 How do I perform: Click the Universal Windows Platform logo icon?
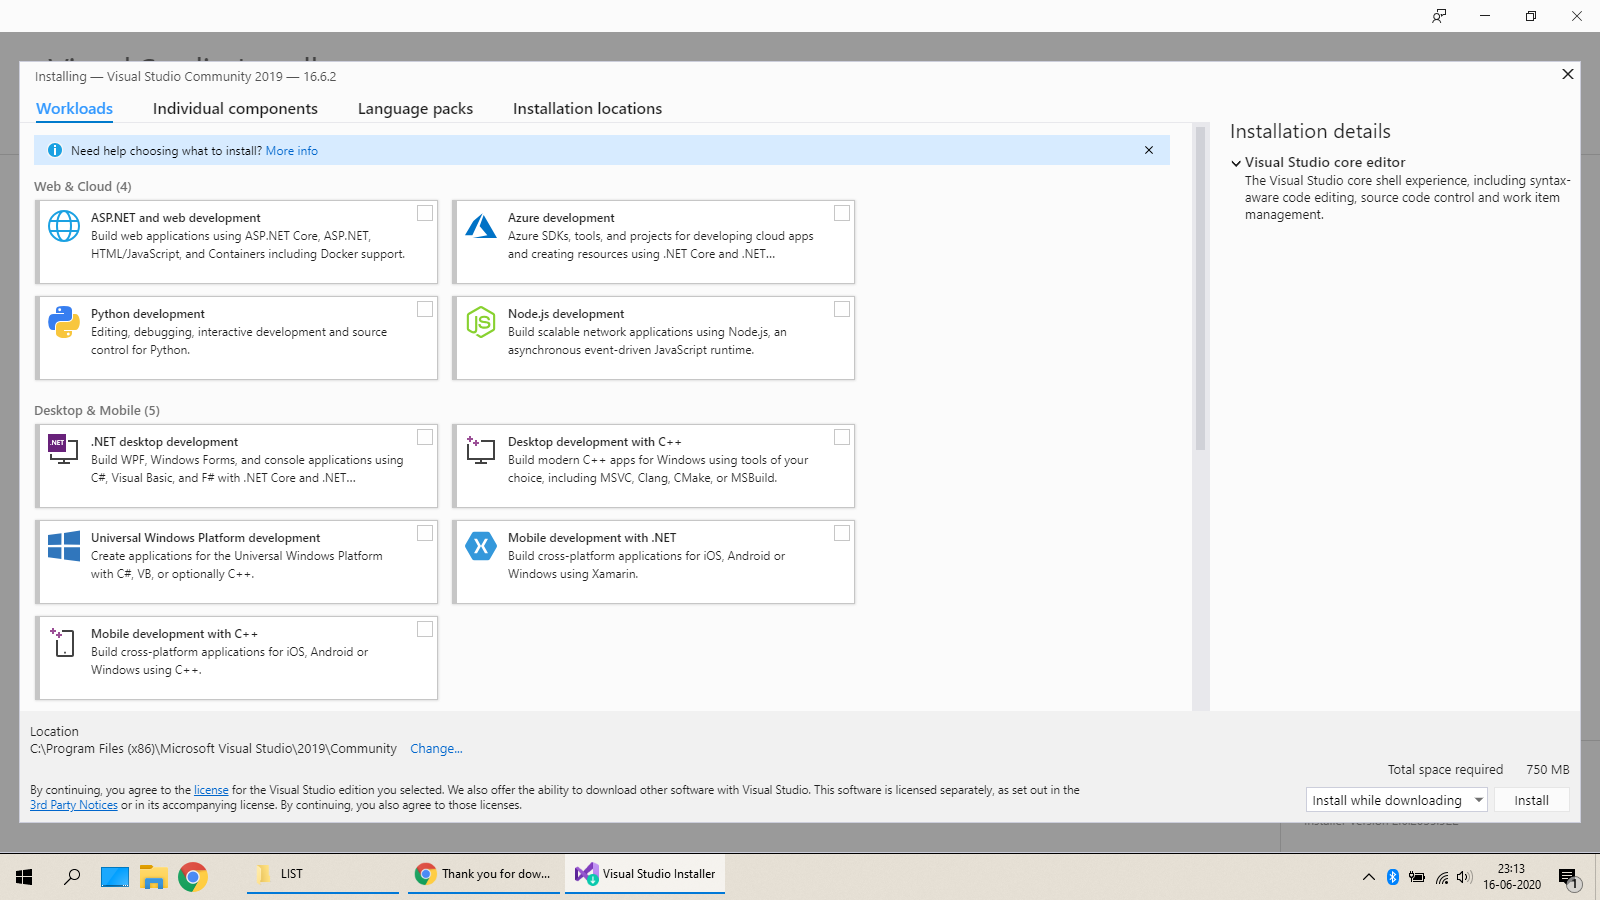[x=64, y=546]
